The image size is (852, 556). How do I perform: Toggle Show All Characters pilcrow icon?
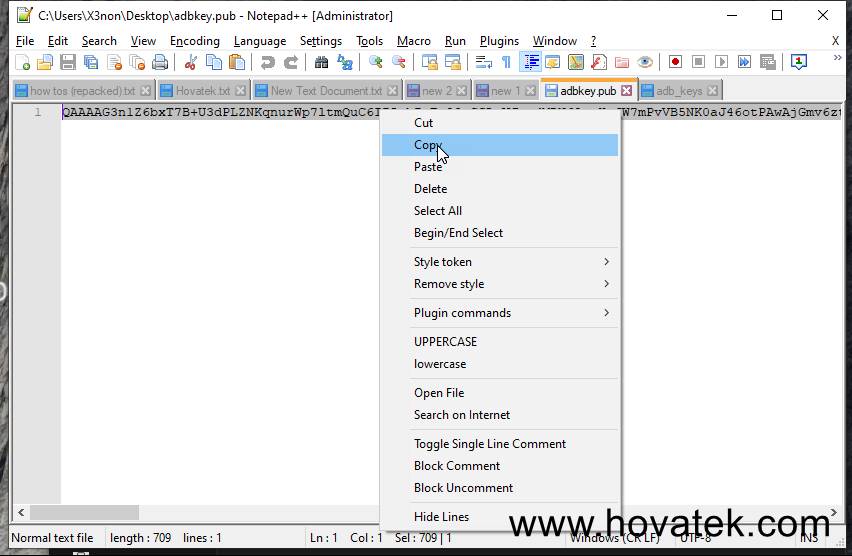coord(506,63)
